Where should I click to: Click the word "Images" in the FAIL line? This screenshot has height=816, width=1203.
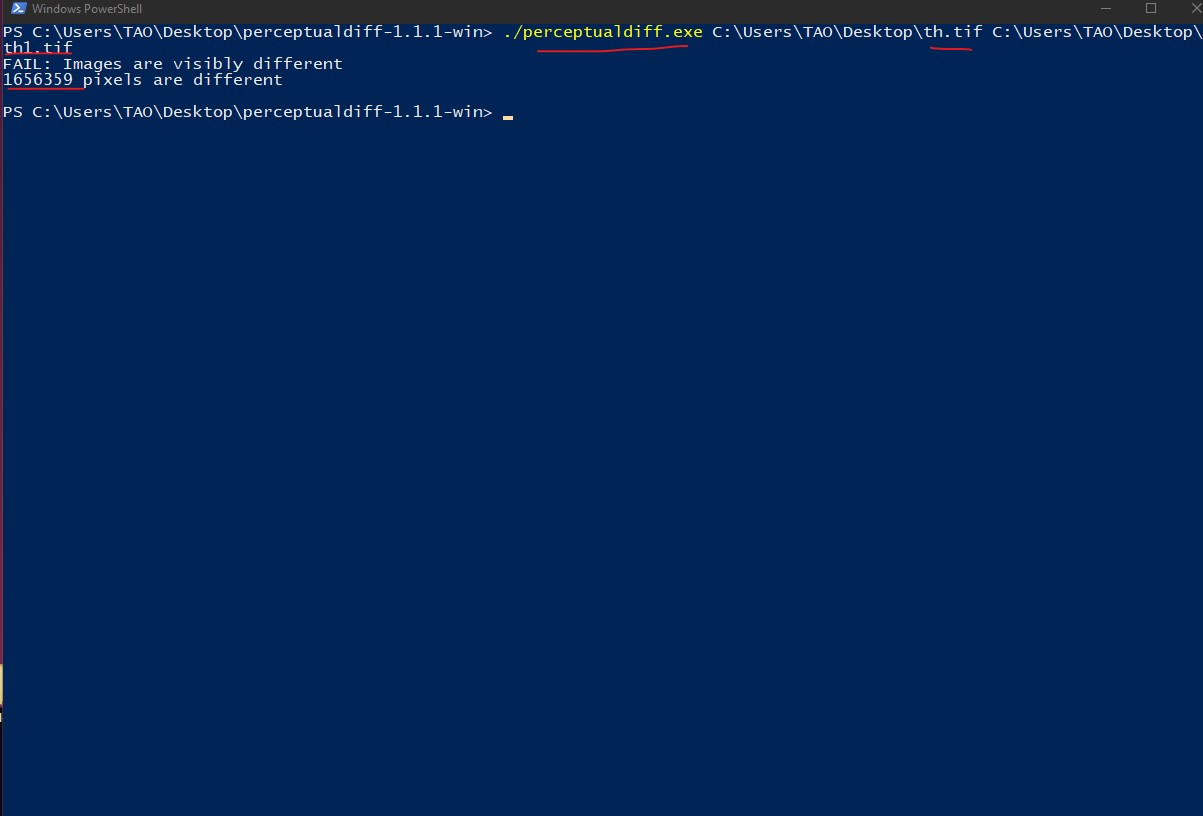pos(92,64)
